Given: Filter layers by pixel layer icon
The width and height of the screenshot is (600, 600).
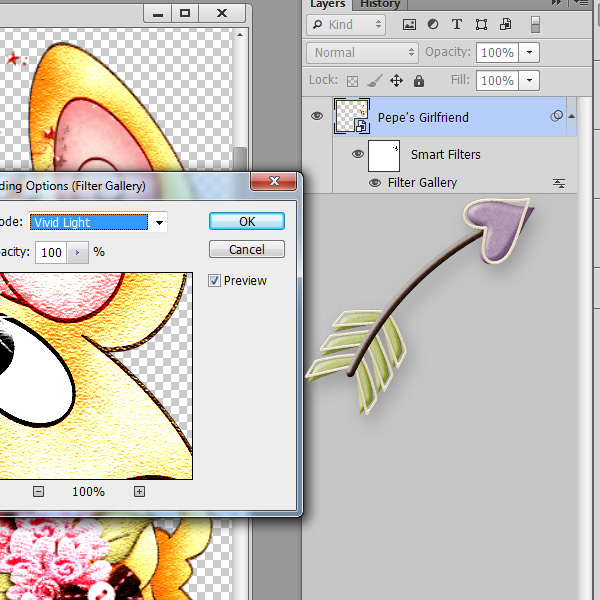Looking at the screenshot, I should [x=409, y=25].
